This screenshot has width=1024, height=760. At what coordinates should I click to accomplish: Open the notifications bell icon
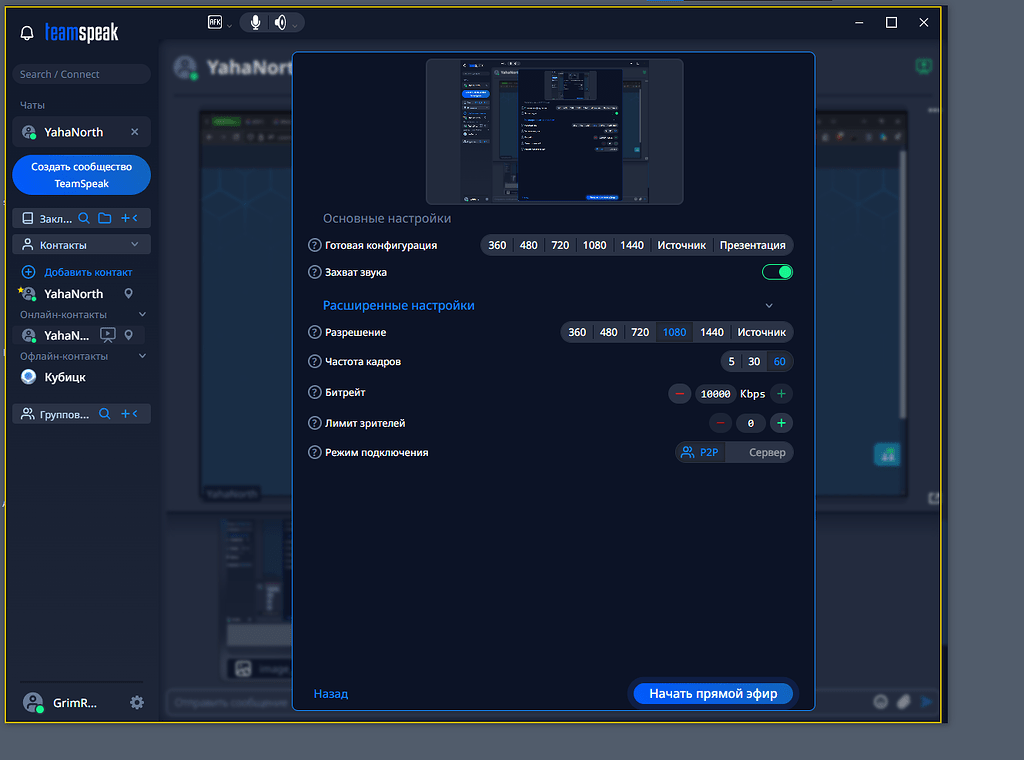(x=27, y=33)
